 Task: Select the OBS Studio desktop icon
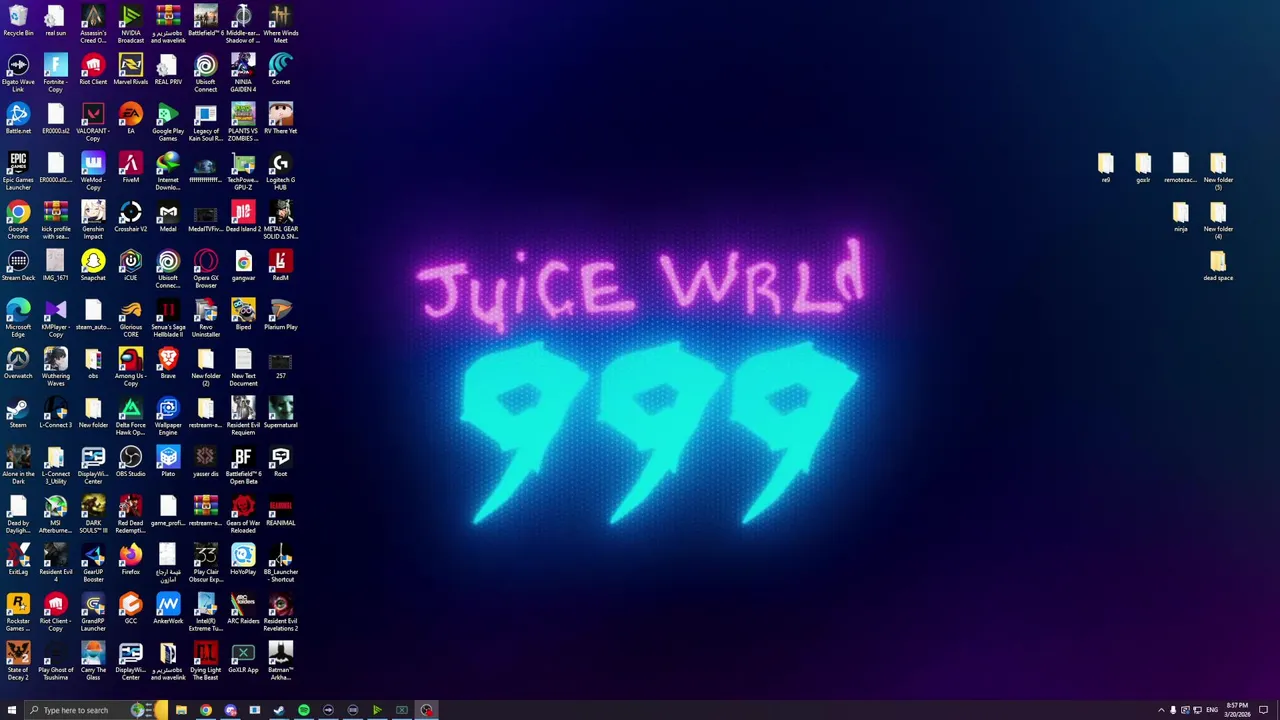pos(131,462)
